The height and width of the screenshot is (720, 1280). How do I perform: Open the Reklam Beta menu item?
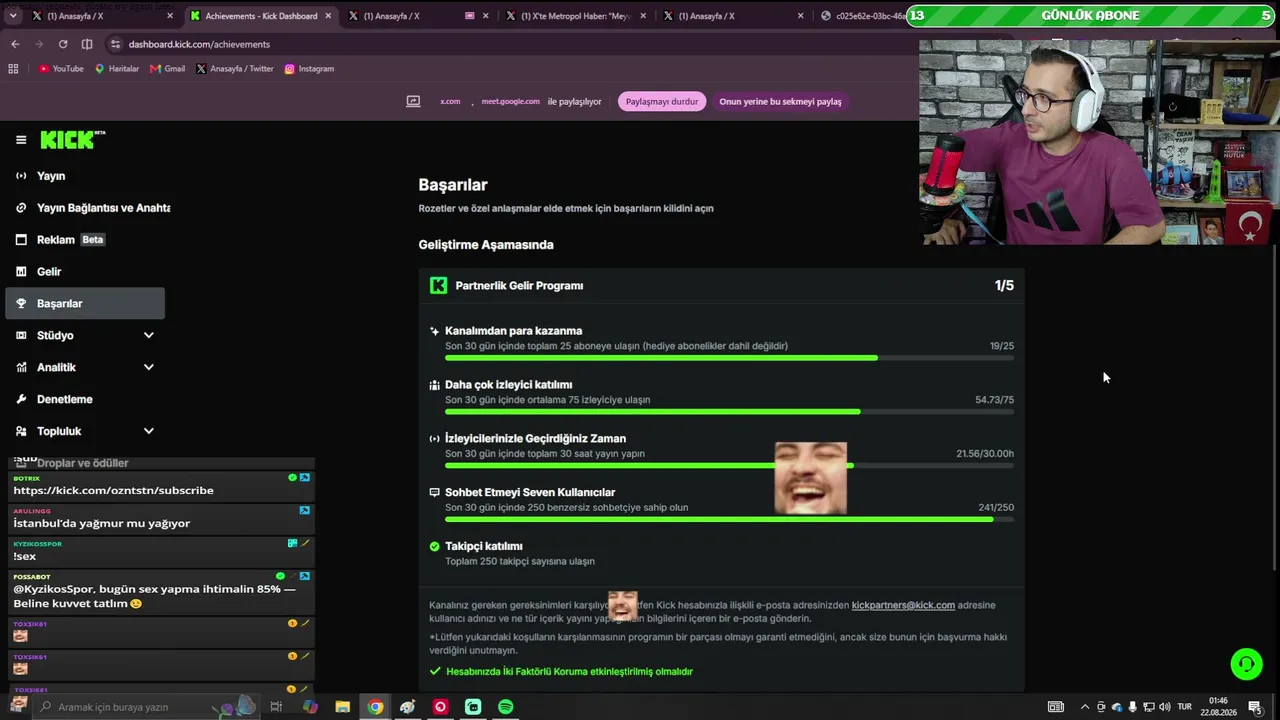point(85,240)
